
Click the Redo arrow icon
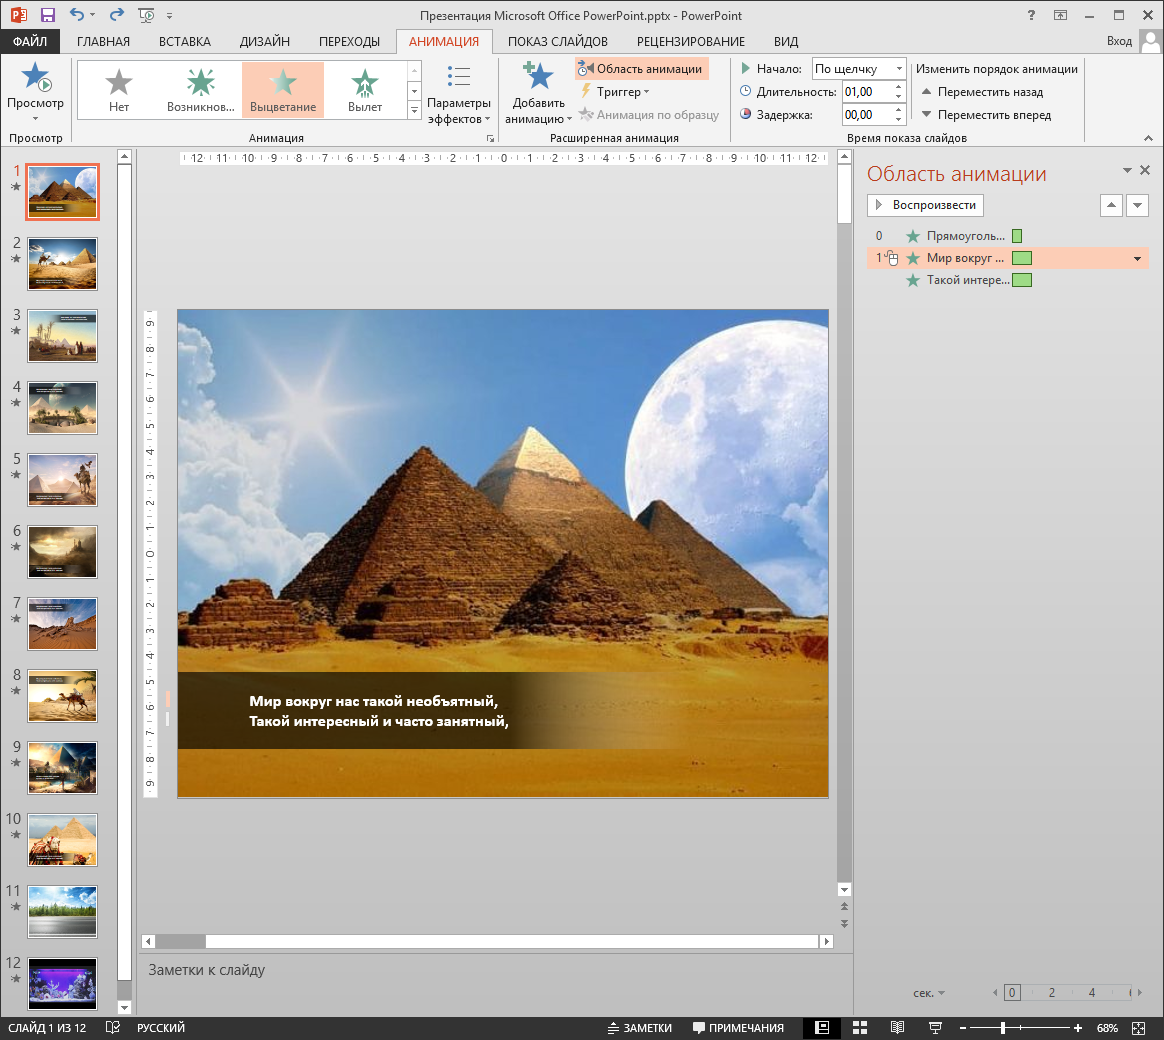[x=117, y=15]
